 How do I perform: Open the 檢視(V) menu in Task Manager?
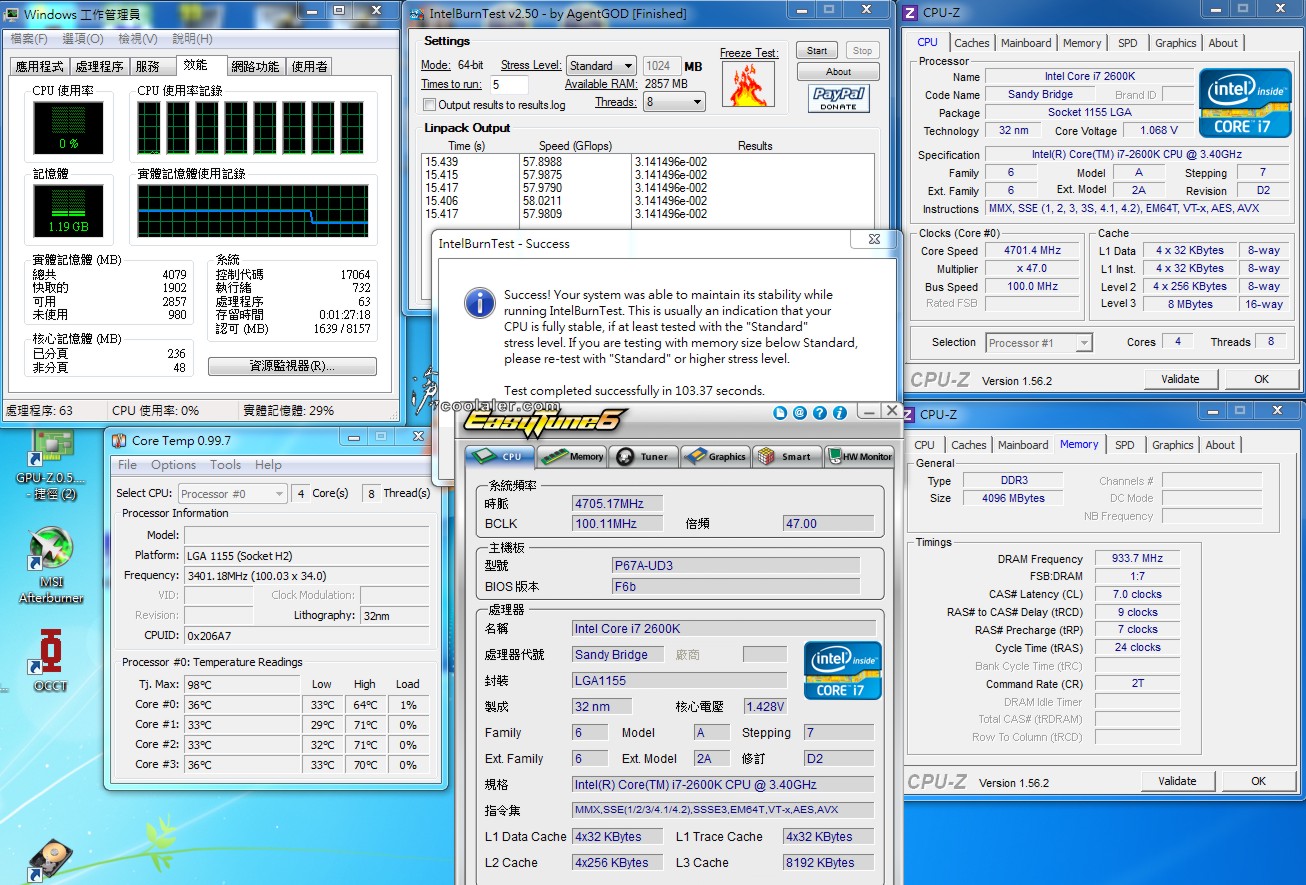[138, 39]
